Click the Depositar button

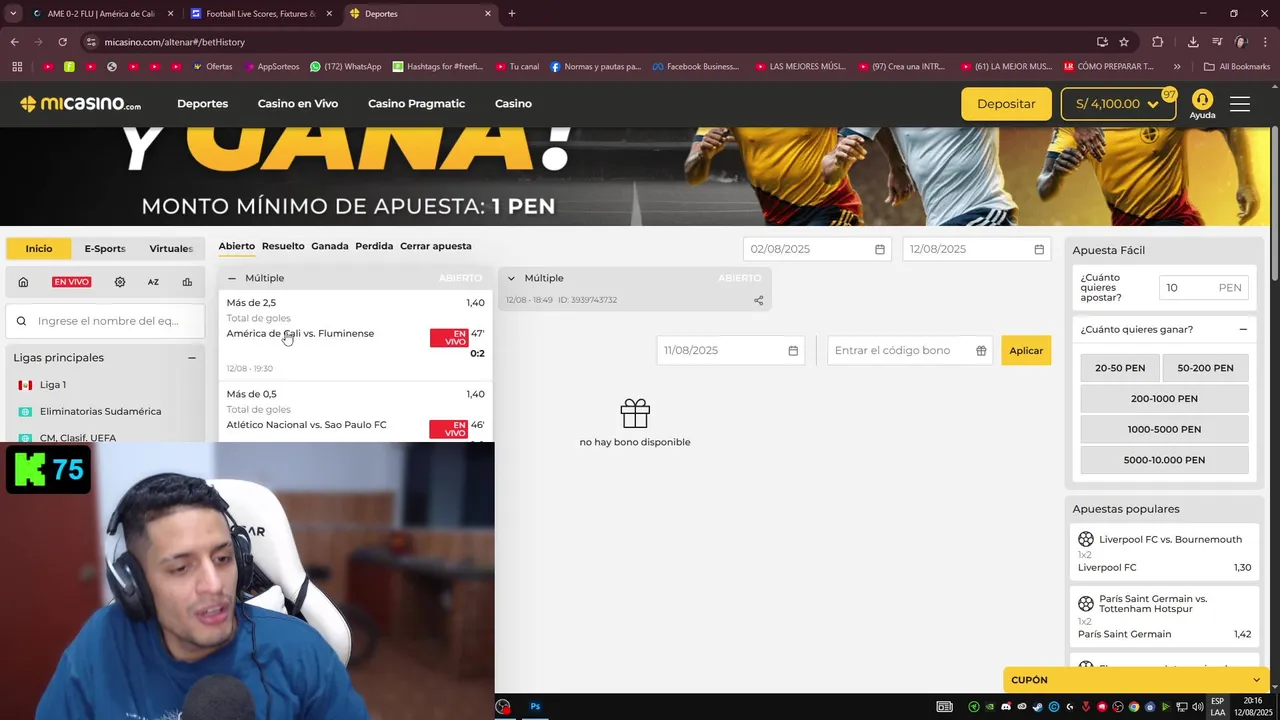click(x=1006, y=104)
